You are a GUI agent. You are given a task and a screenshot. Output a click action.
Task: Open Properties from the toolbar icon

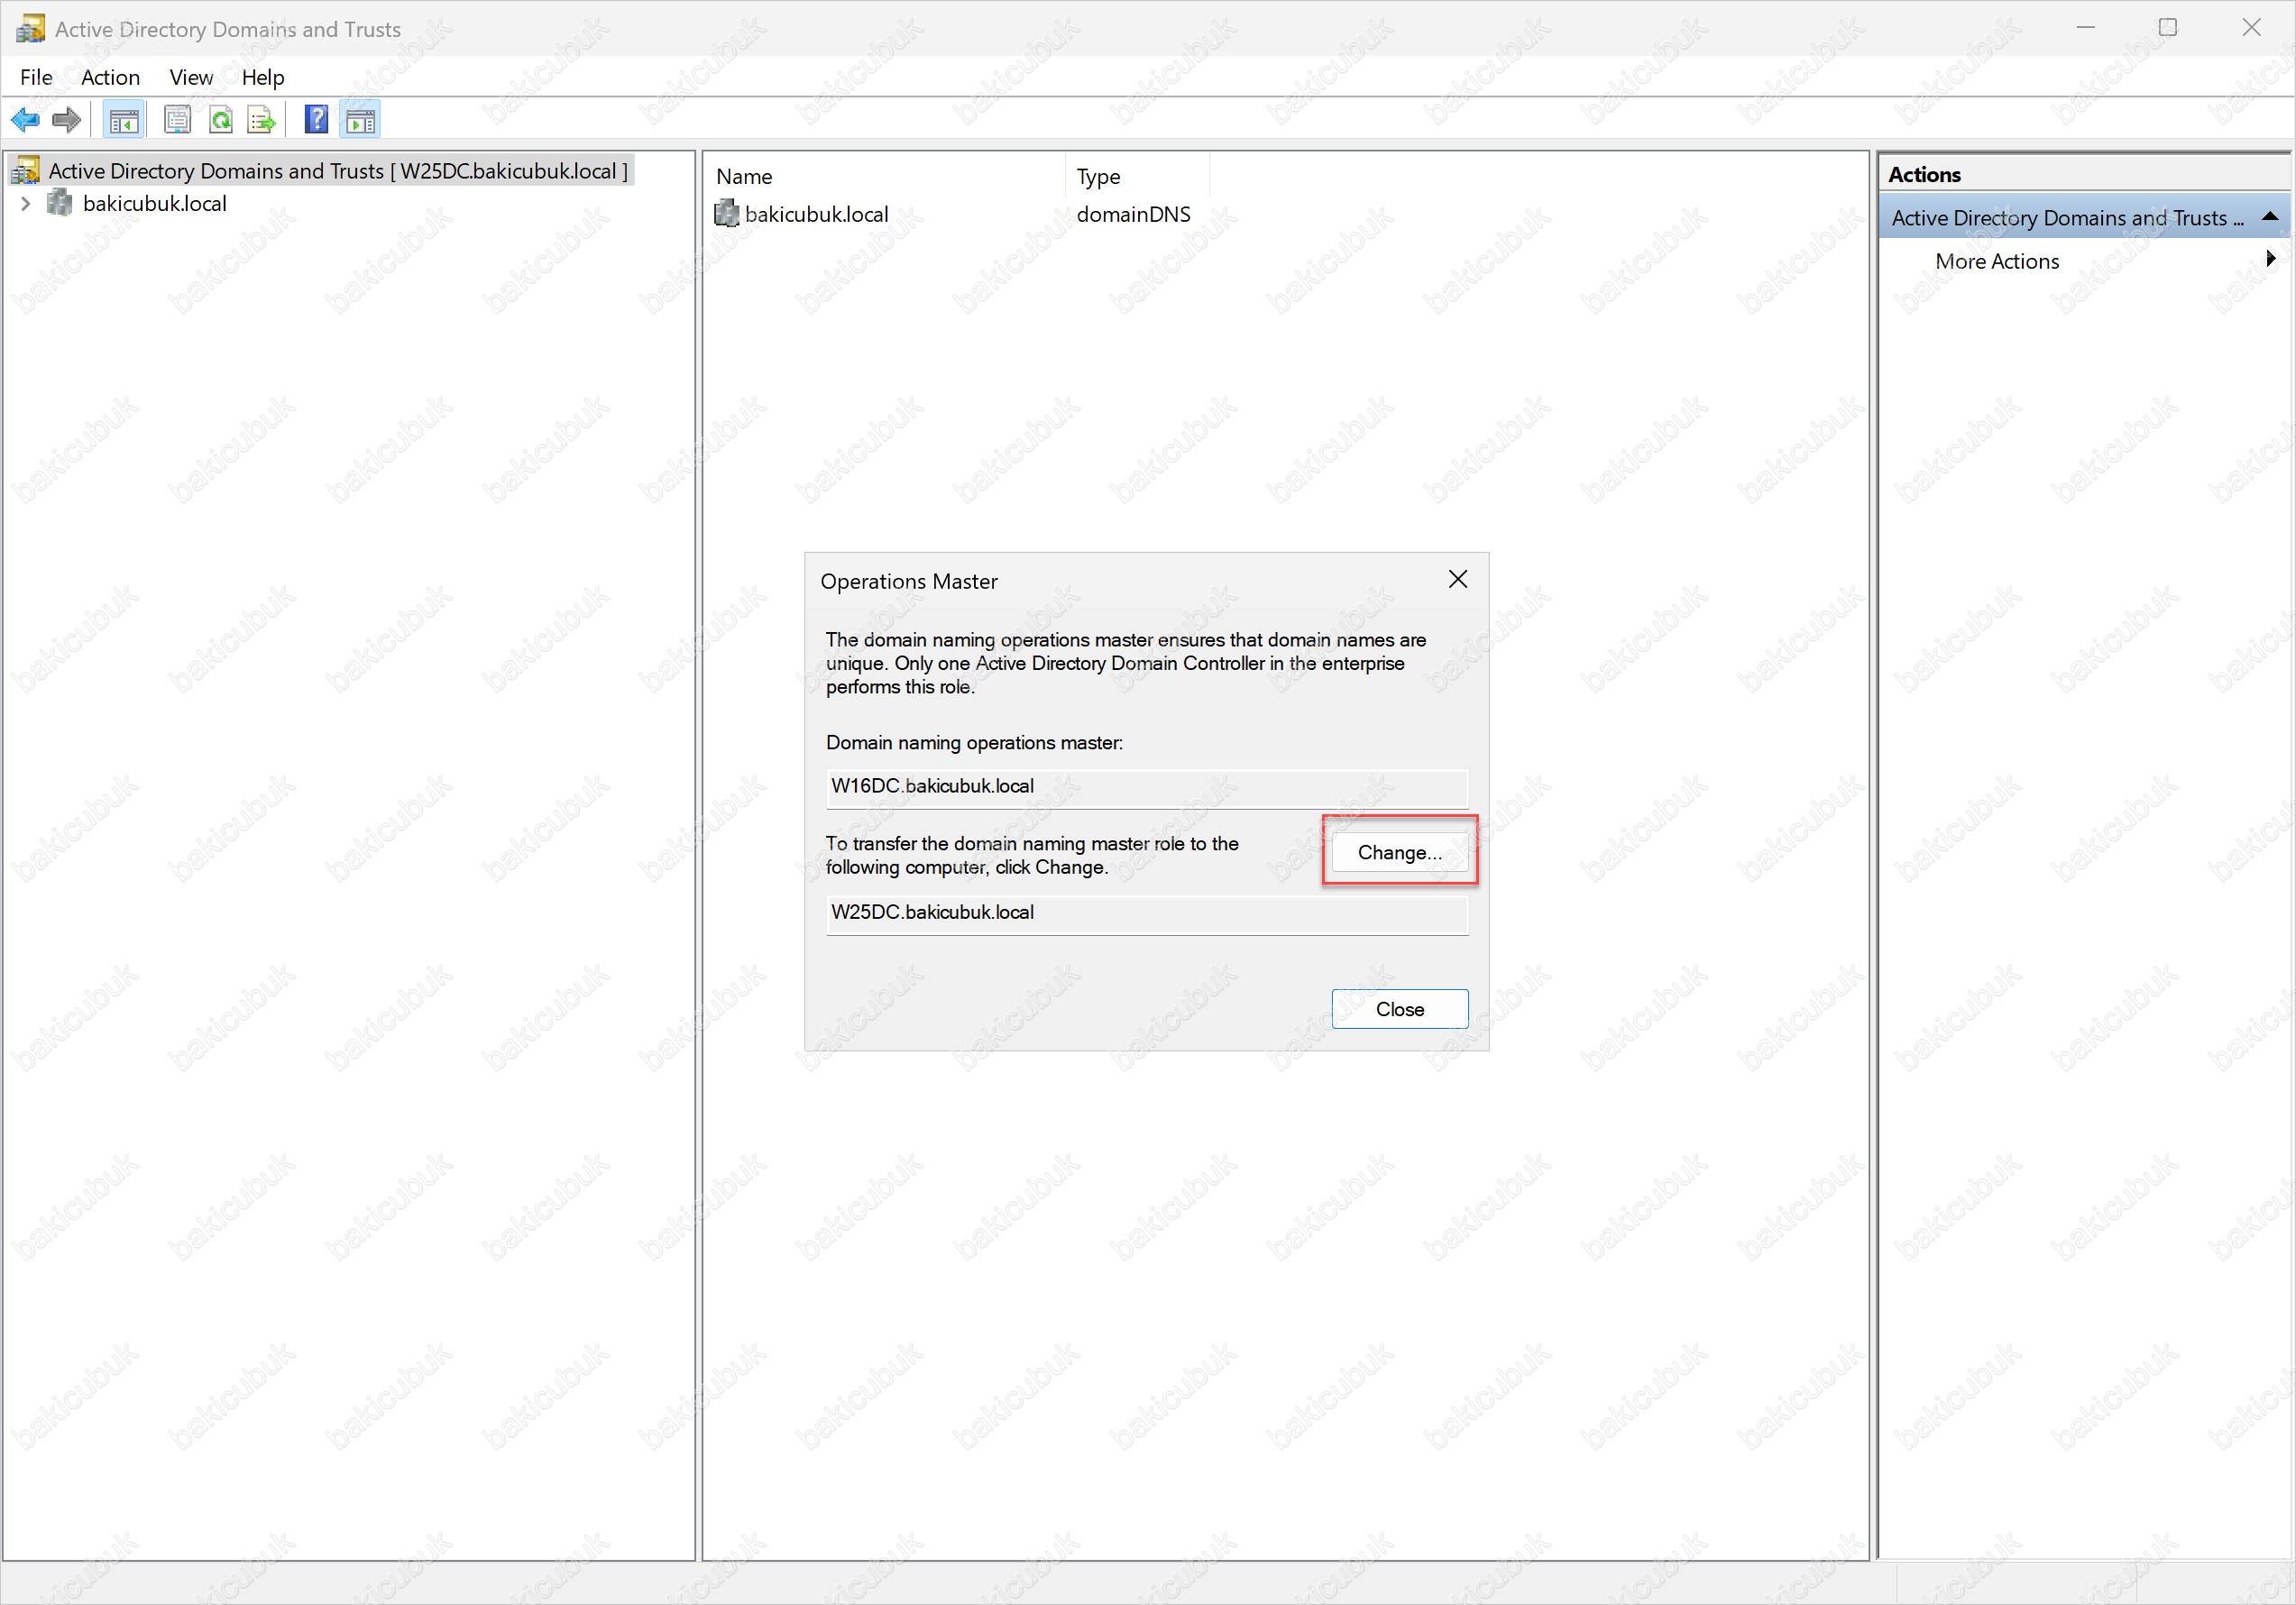[x=177, y=120]
